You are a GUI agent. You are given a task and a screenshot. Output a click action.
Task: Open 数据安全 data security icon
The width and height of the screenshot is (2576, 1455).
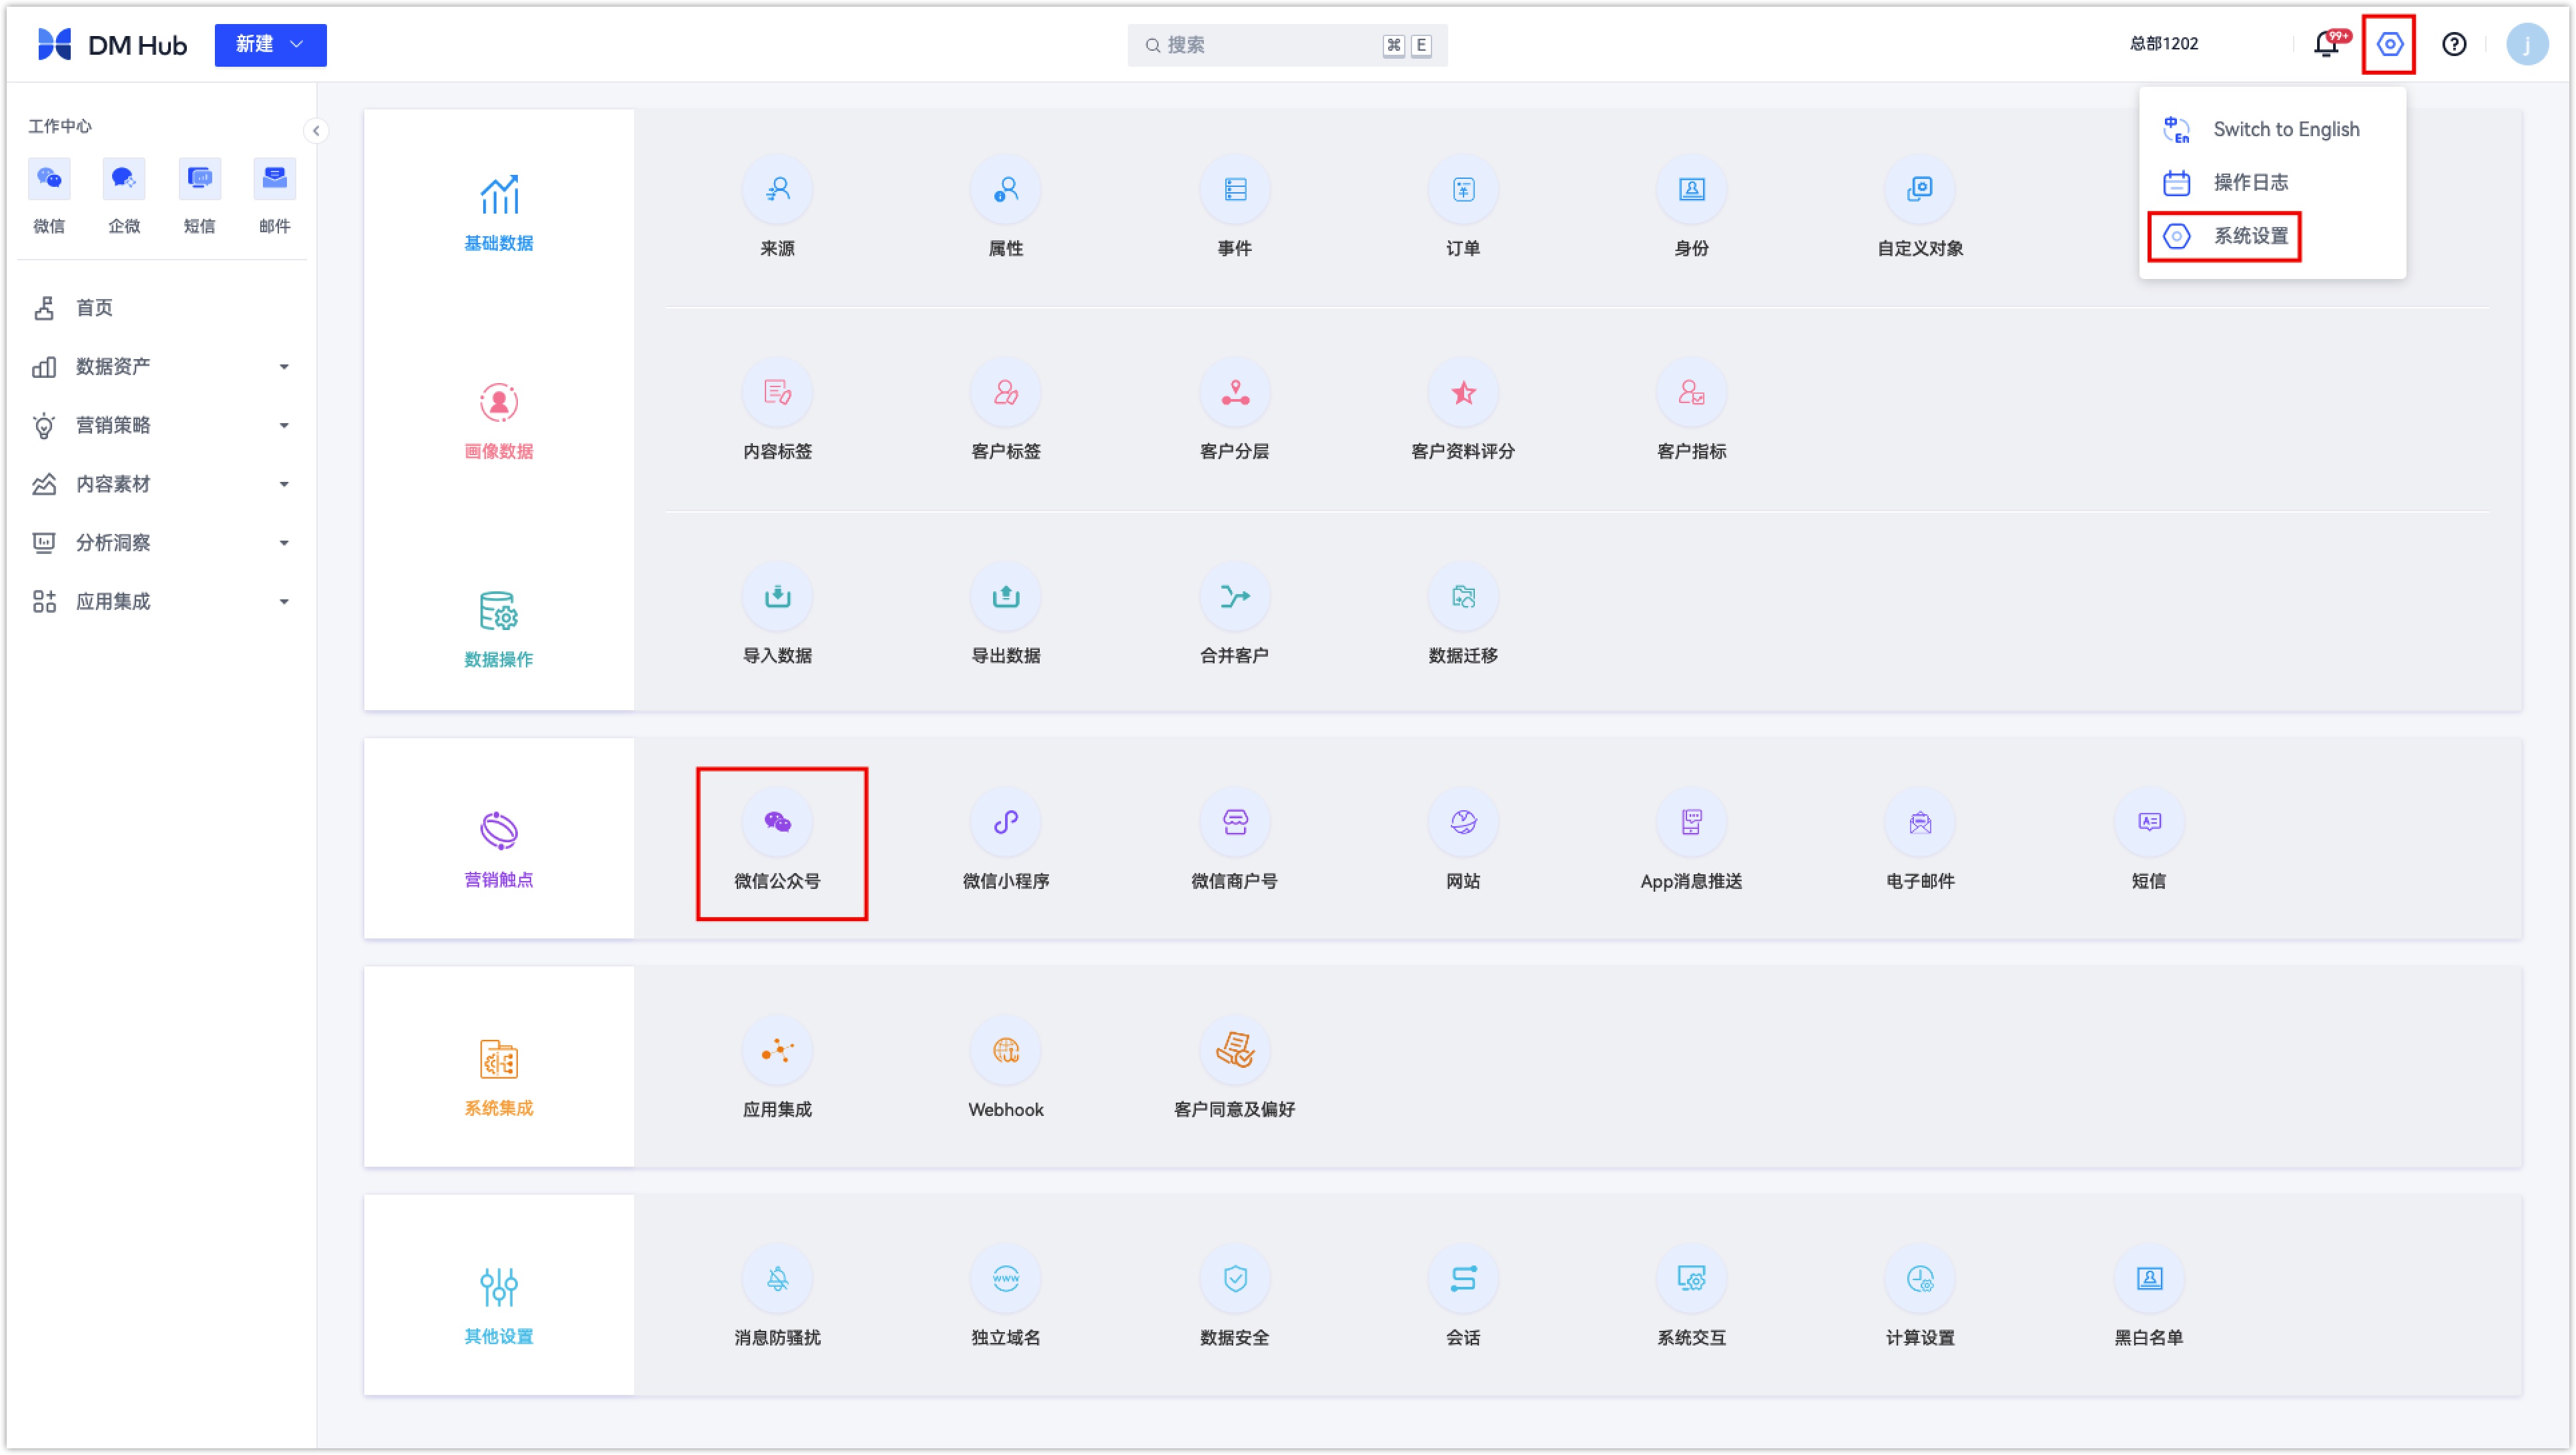pos(1235,1279)
